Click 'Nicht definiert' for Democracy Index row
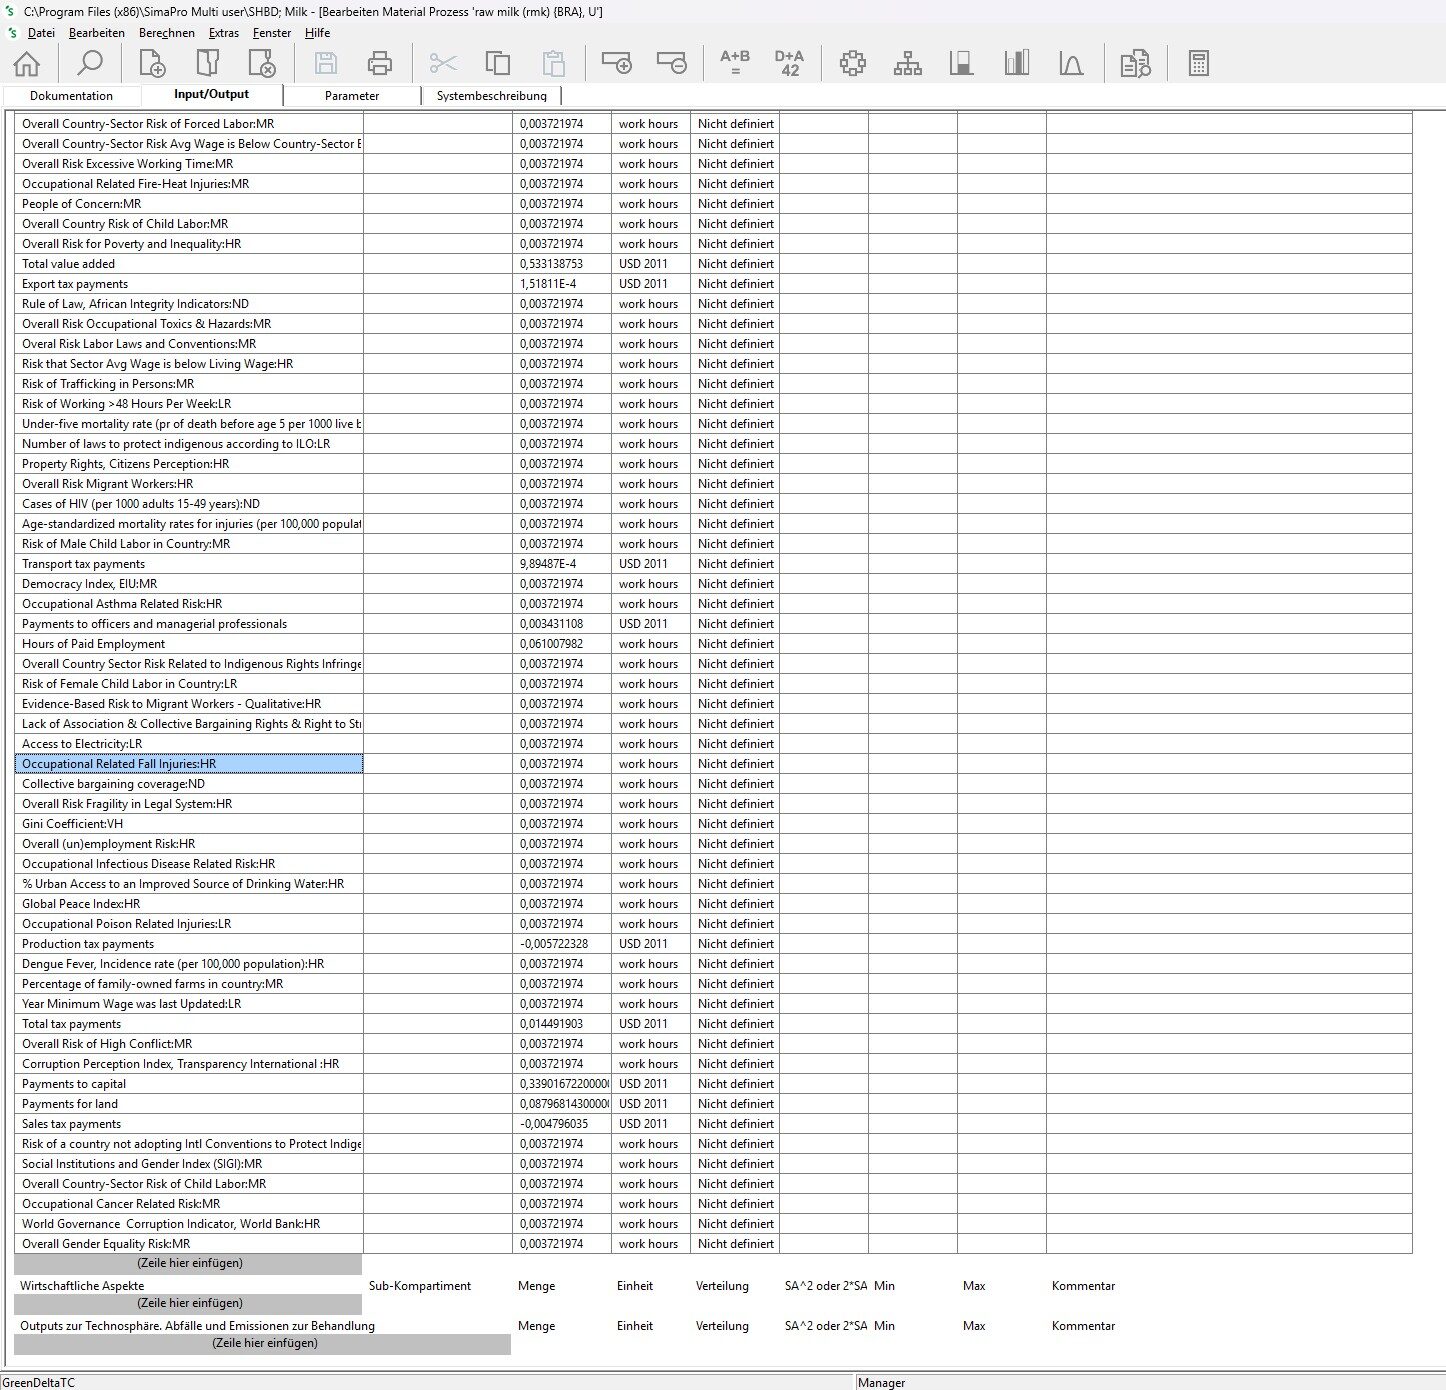 (735, 584)
